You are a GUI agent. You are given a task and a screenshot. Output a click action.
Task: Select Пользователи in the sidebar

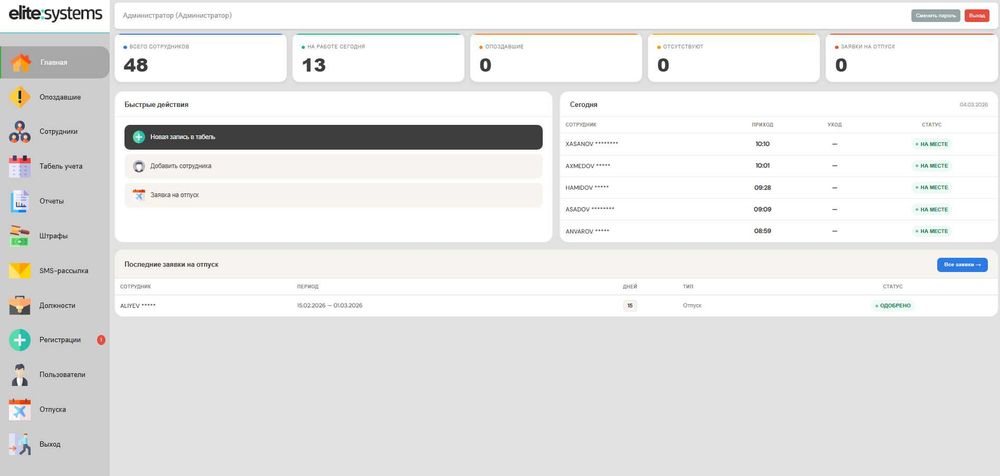coord(55,375)
